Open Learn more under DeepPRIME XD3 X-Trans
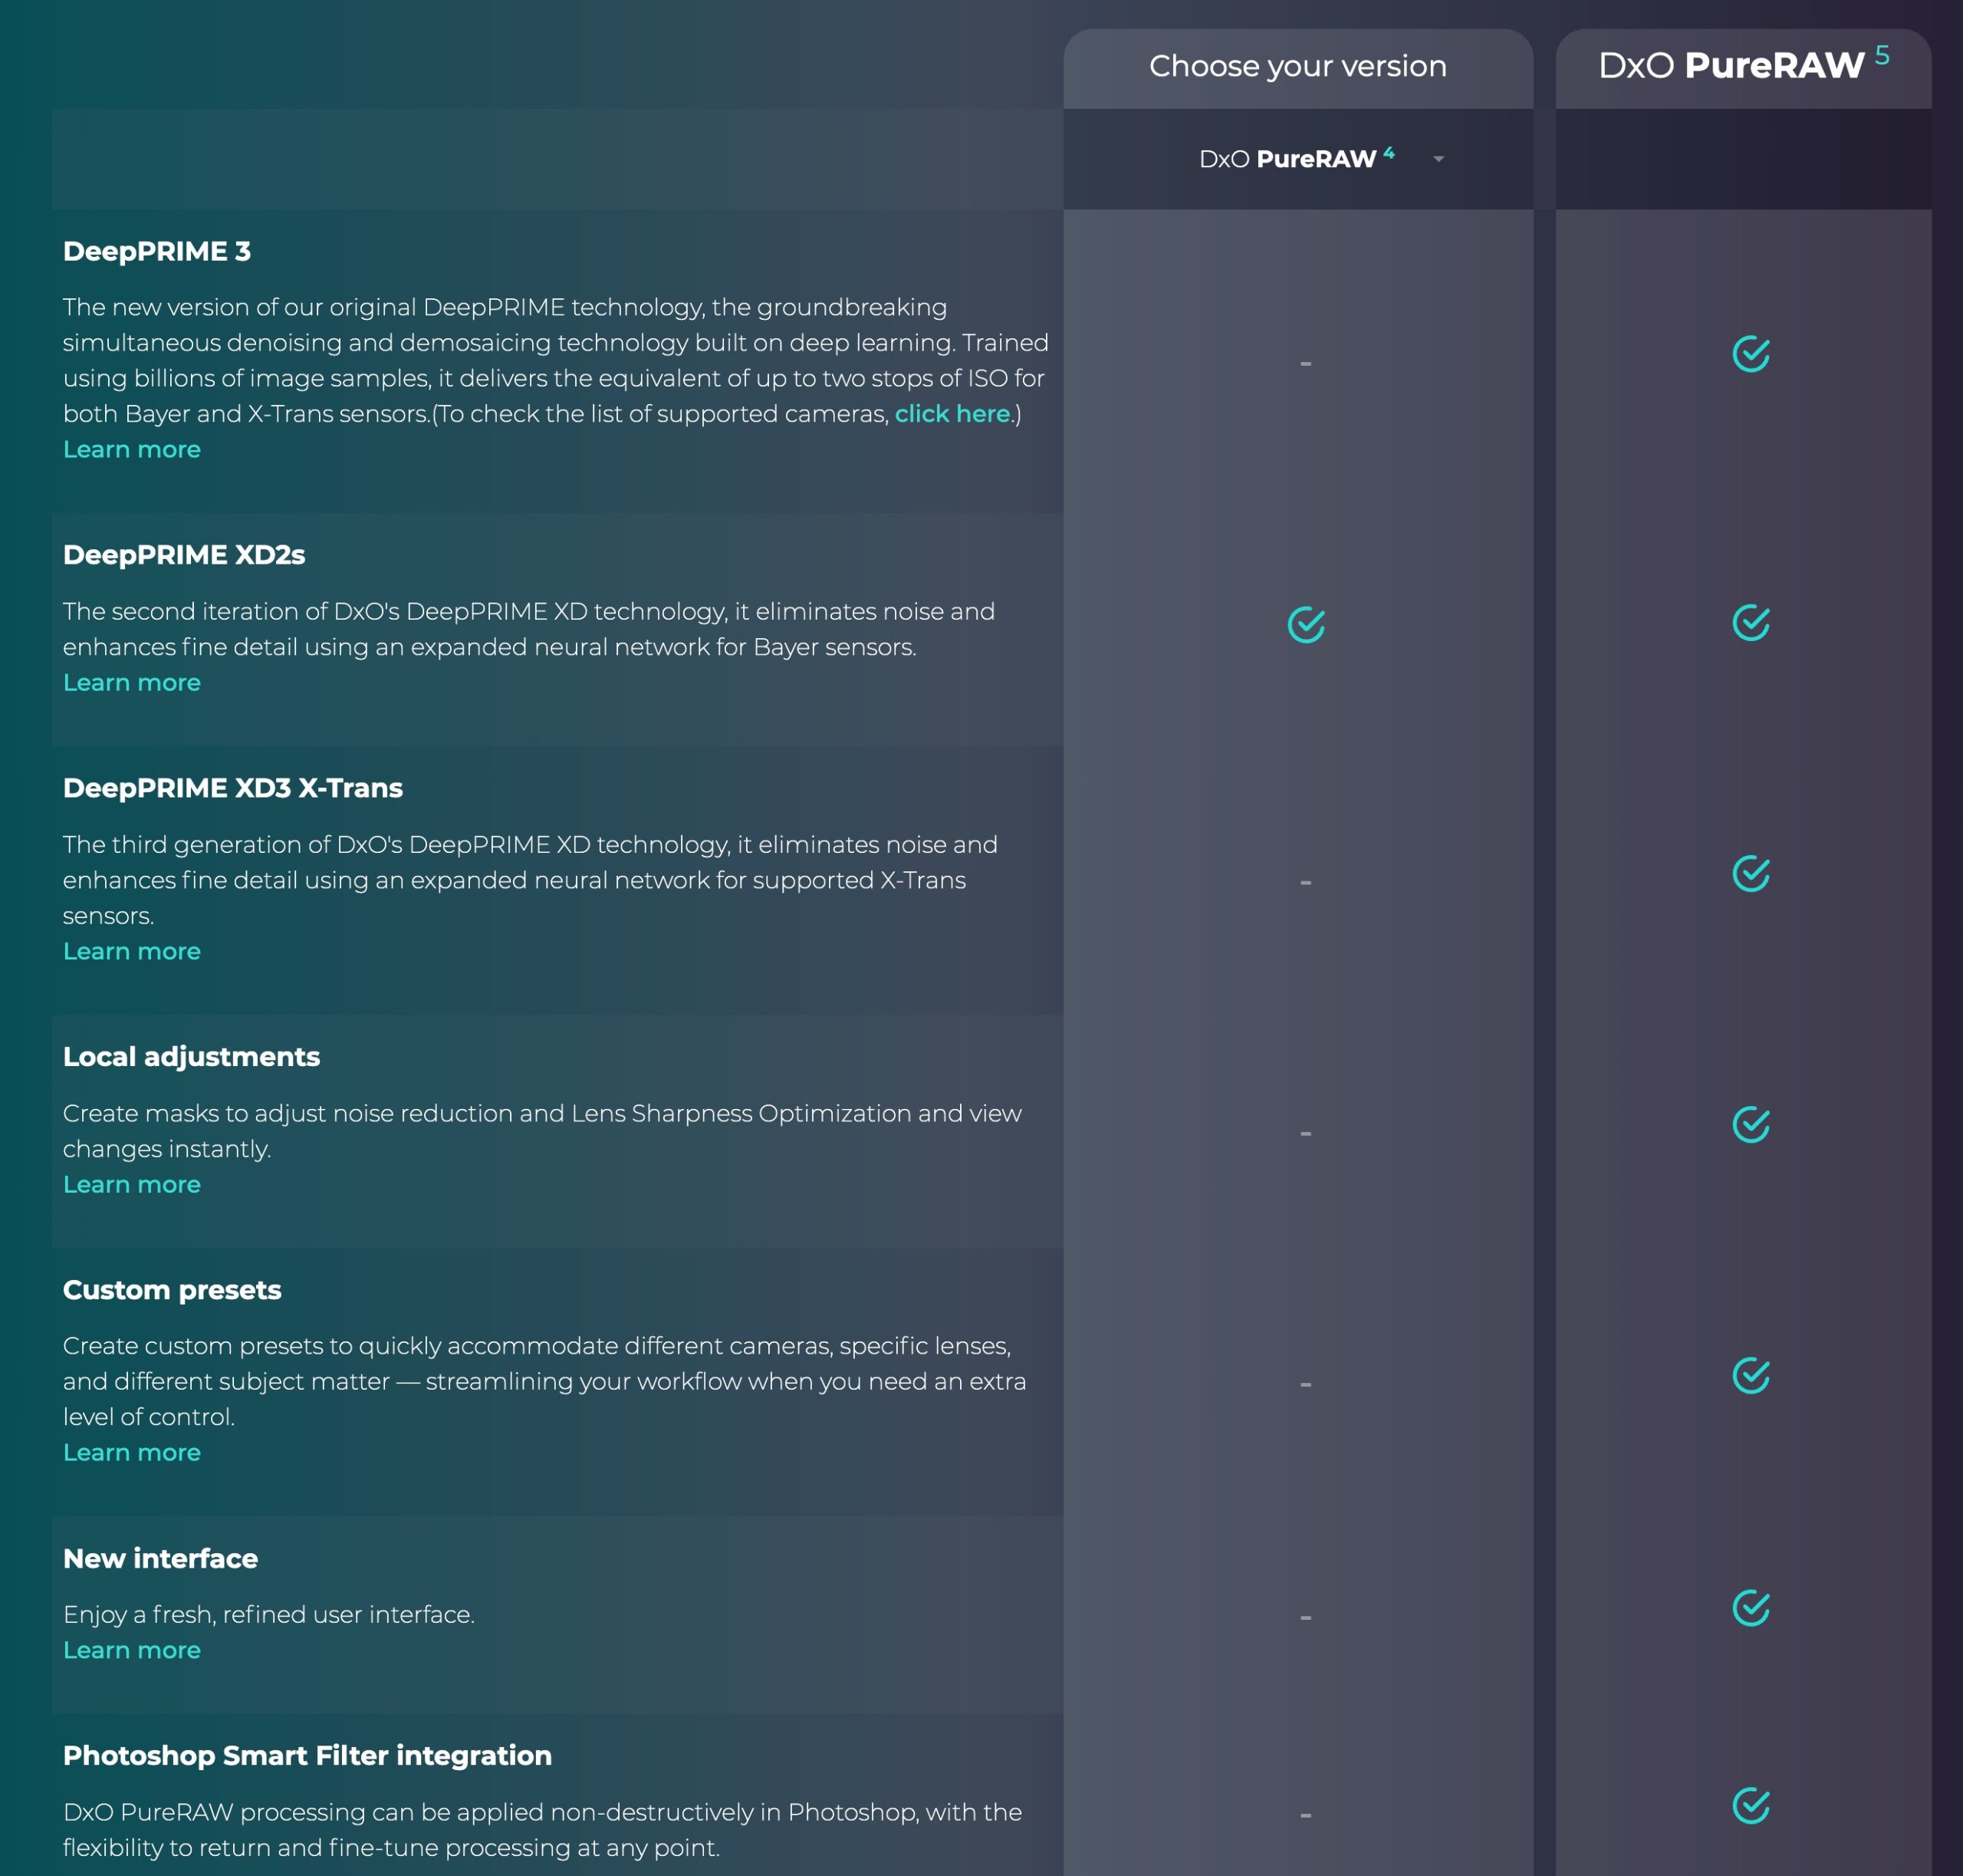 [132, 952]
